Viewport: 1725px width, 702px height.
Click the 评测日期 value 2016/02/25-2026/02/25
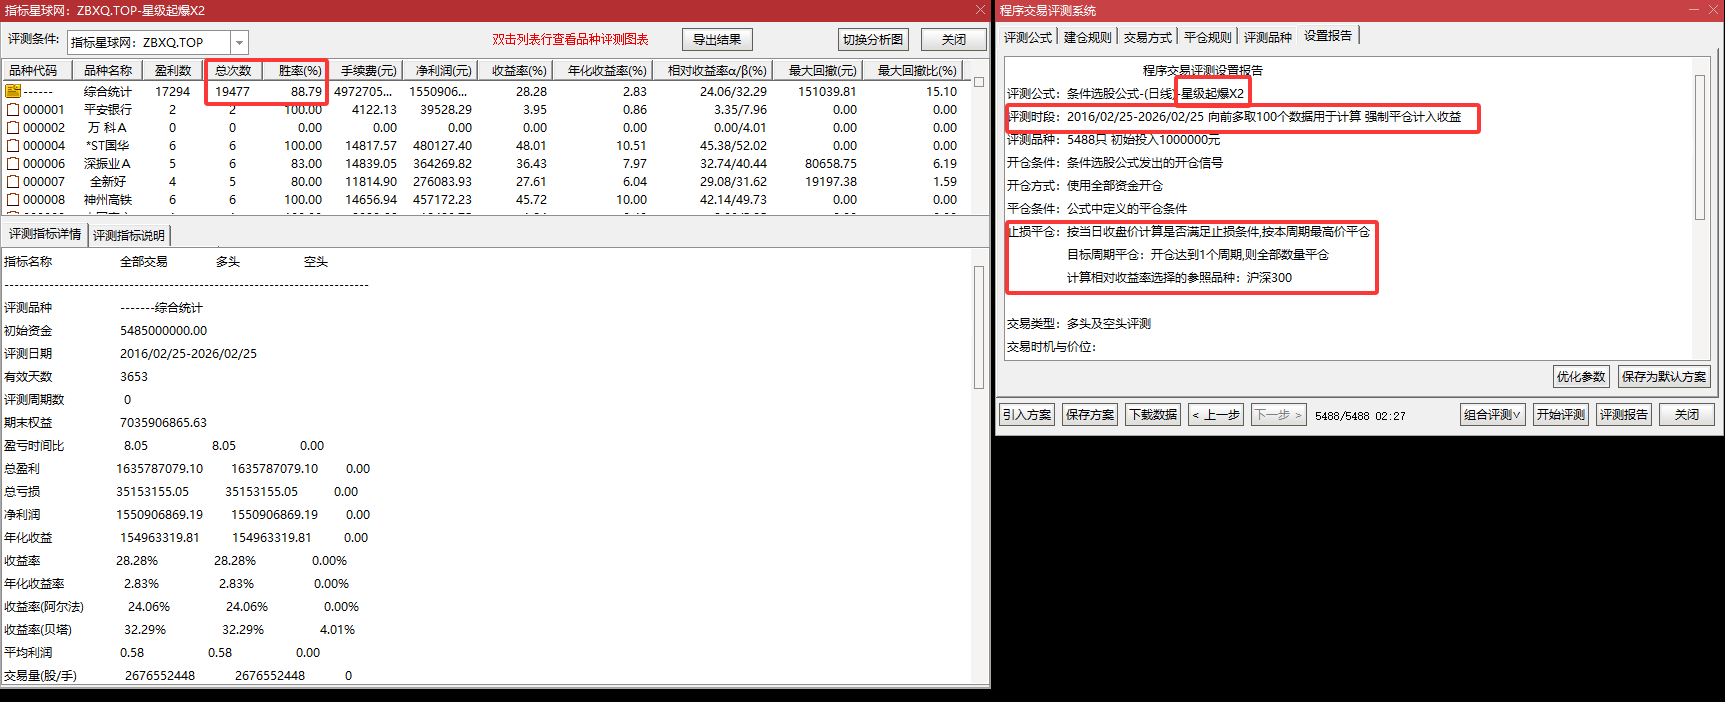[x=188, y=353]
